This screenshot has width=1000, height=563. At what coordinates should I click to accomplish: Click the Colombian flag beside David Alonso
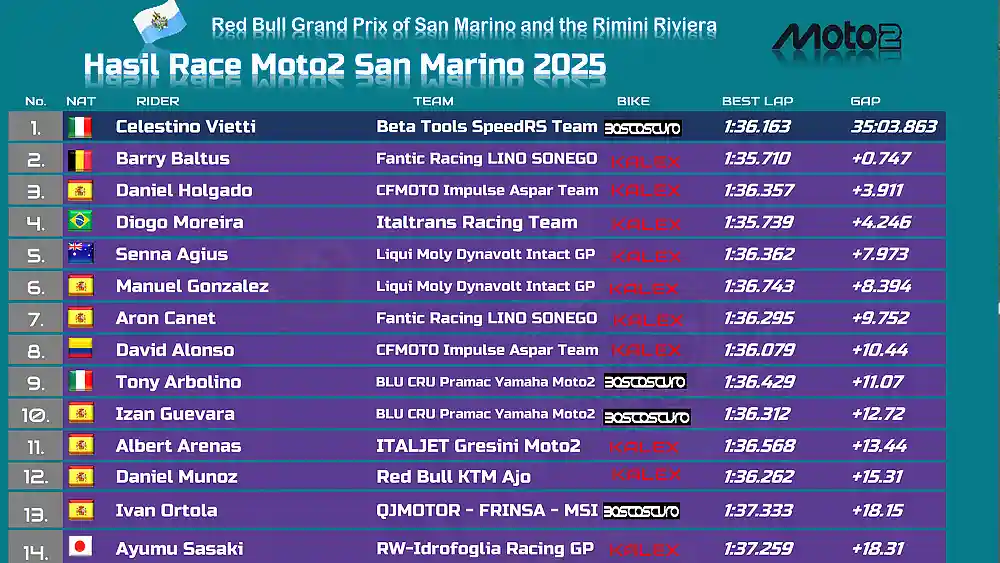click(x=80, y=349)
